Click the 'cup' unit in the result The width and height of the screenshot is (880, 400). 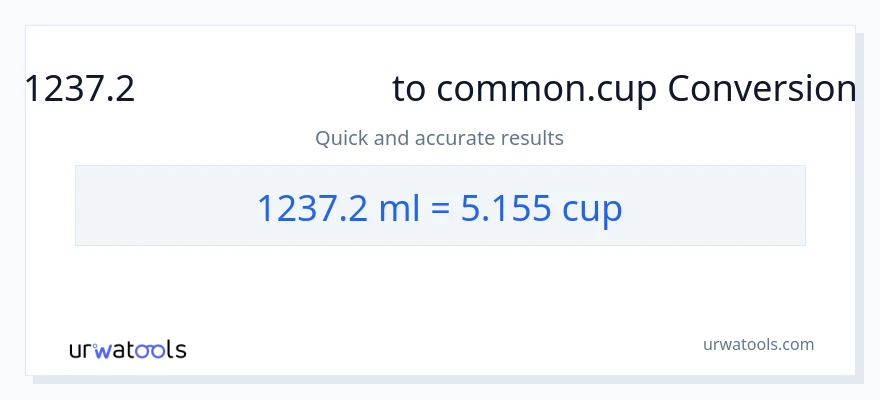(x=591, y=208)
